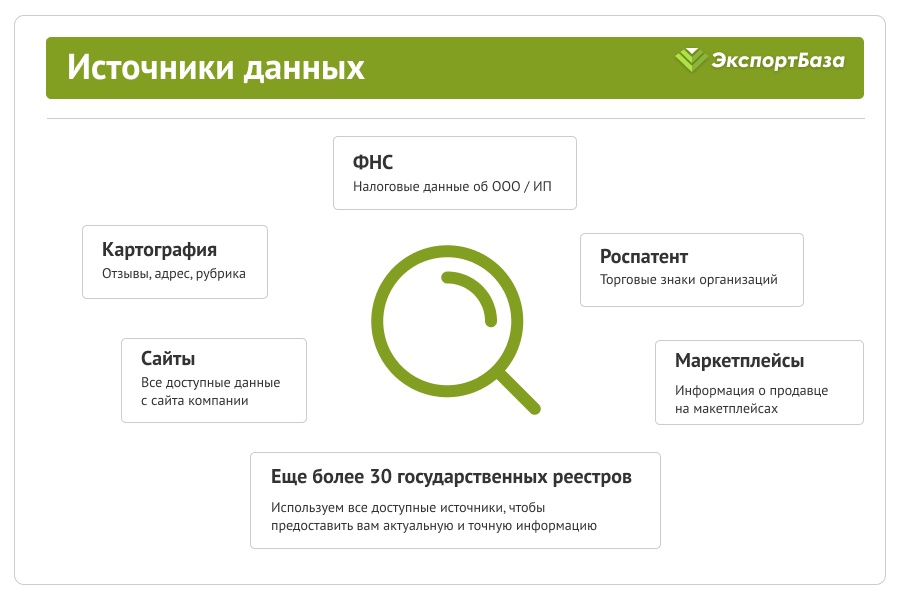Select the Картография card
Viewport: 900px width, 600px height.
pos(175,261)
